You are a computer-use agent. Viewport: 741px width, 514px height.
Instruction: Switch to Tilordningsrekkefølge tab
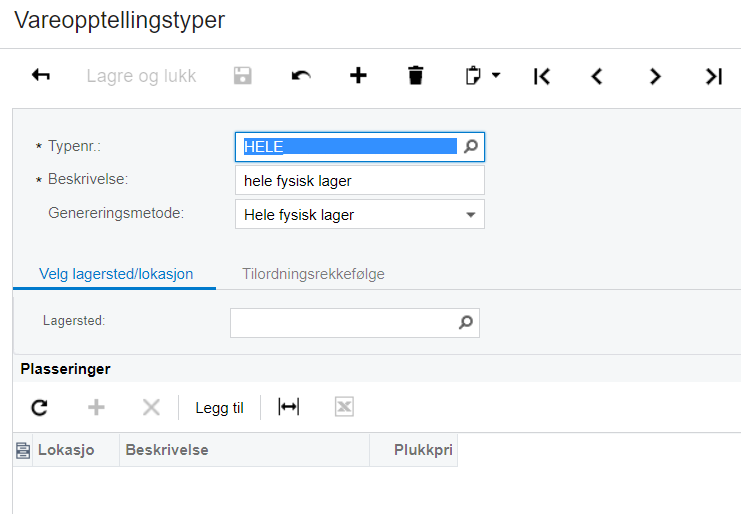[x=313, y=274]
